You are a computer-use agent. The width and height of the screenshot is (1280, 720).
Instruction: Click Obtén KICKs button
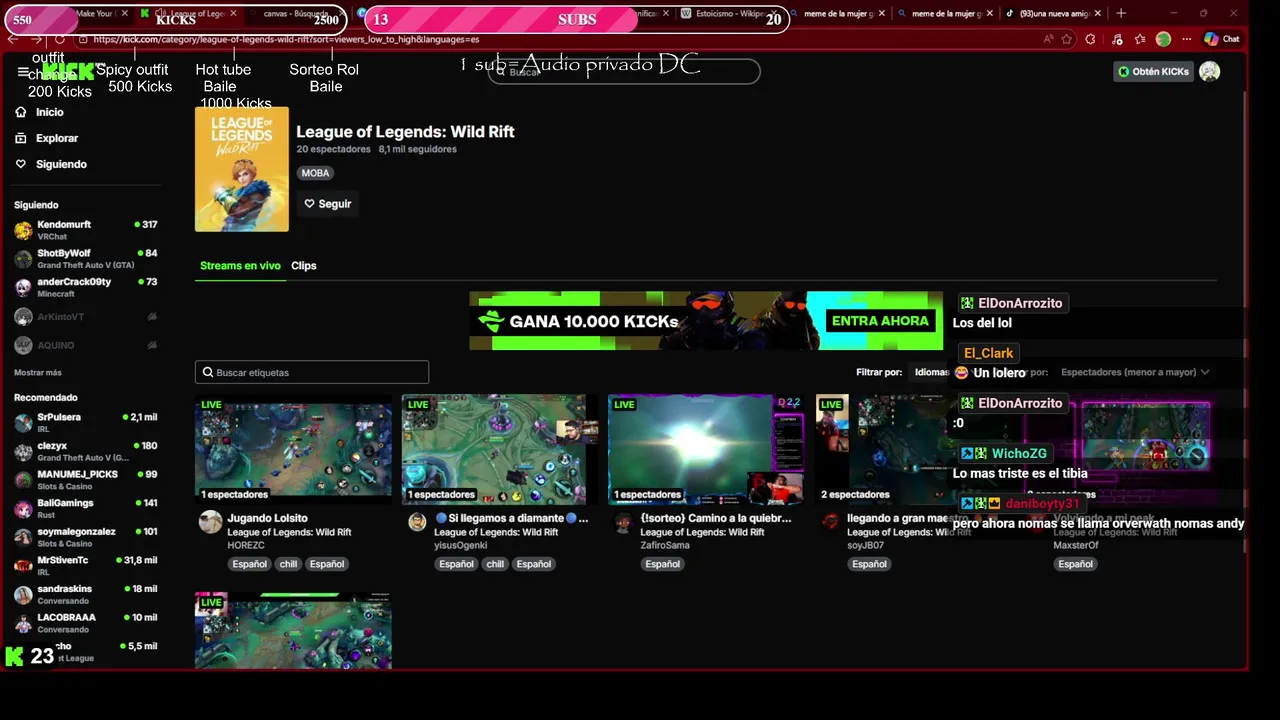(1153, 72)
